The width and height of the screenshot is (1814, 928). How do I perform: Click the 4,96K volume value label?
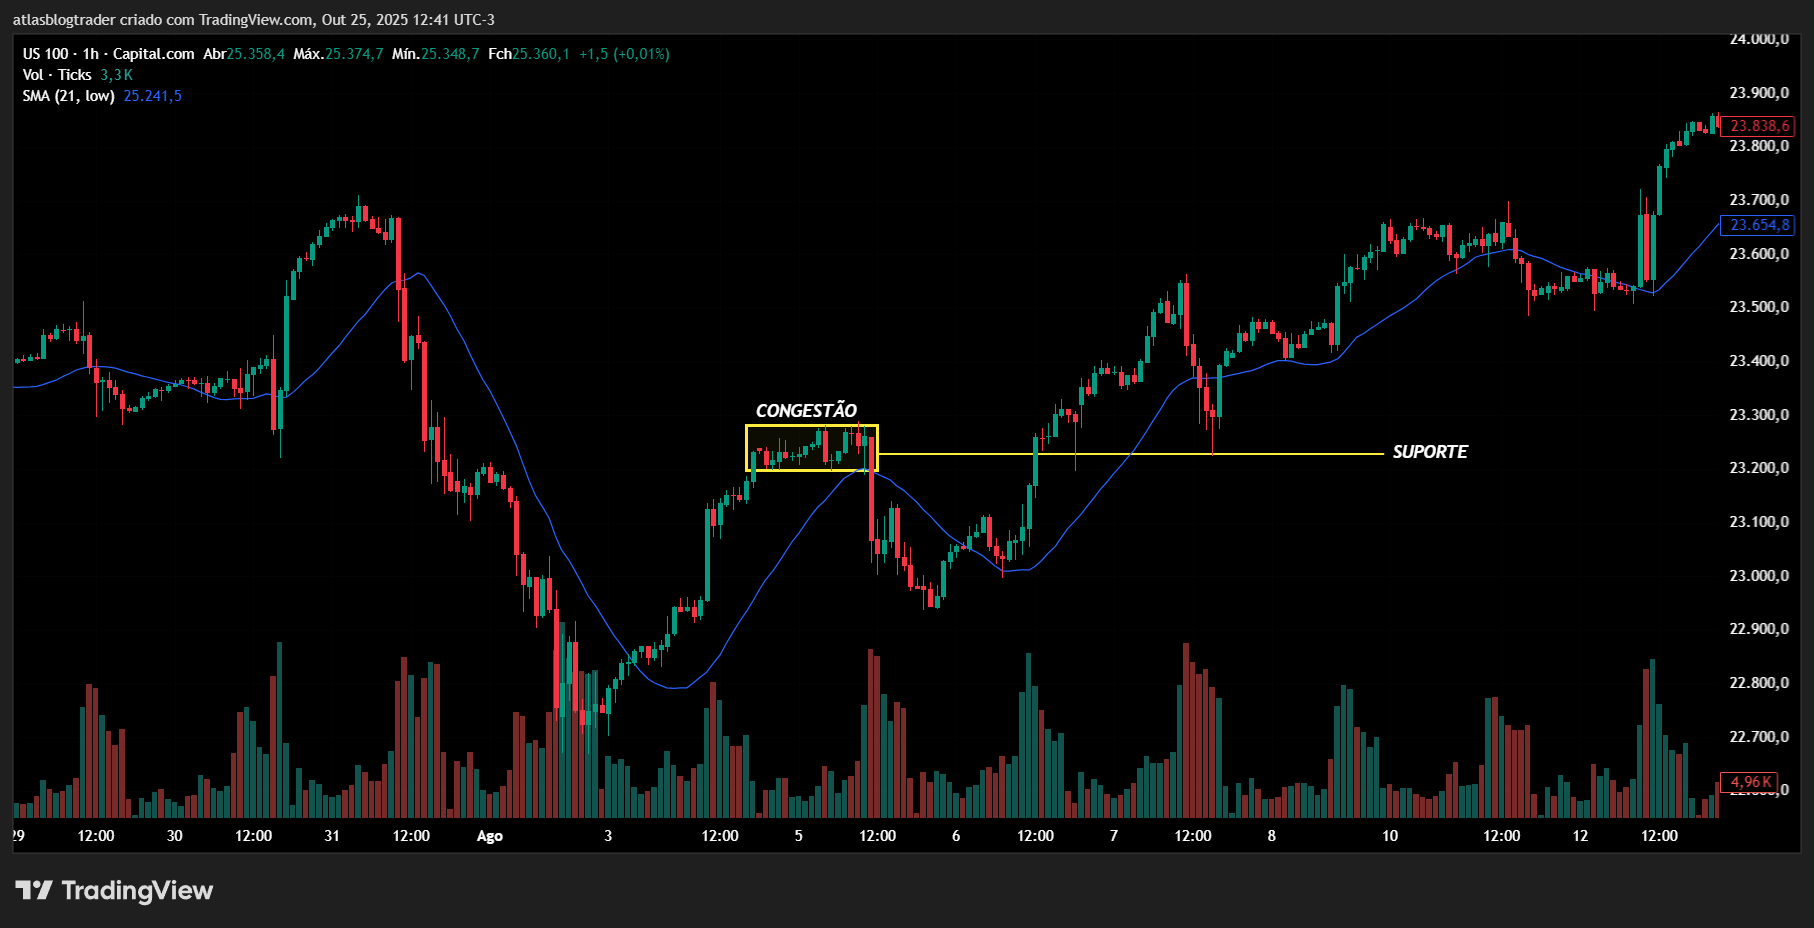point(1749,782)
